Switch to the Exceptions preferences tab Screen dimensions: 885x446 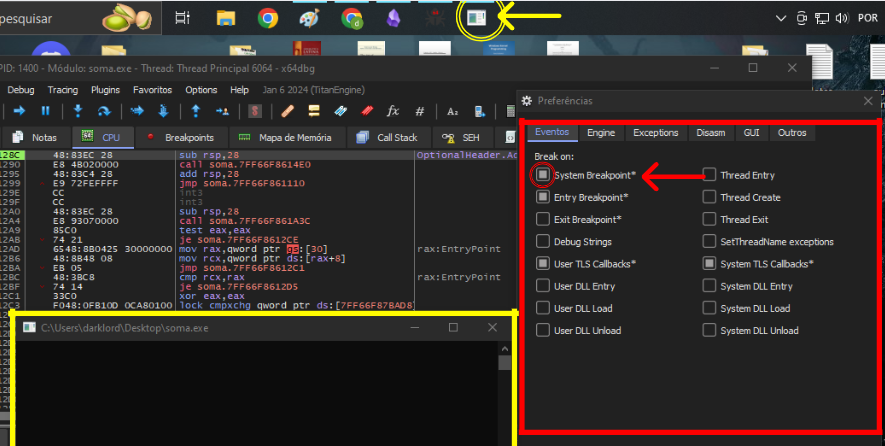tap(655, 133)
